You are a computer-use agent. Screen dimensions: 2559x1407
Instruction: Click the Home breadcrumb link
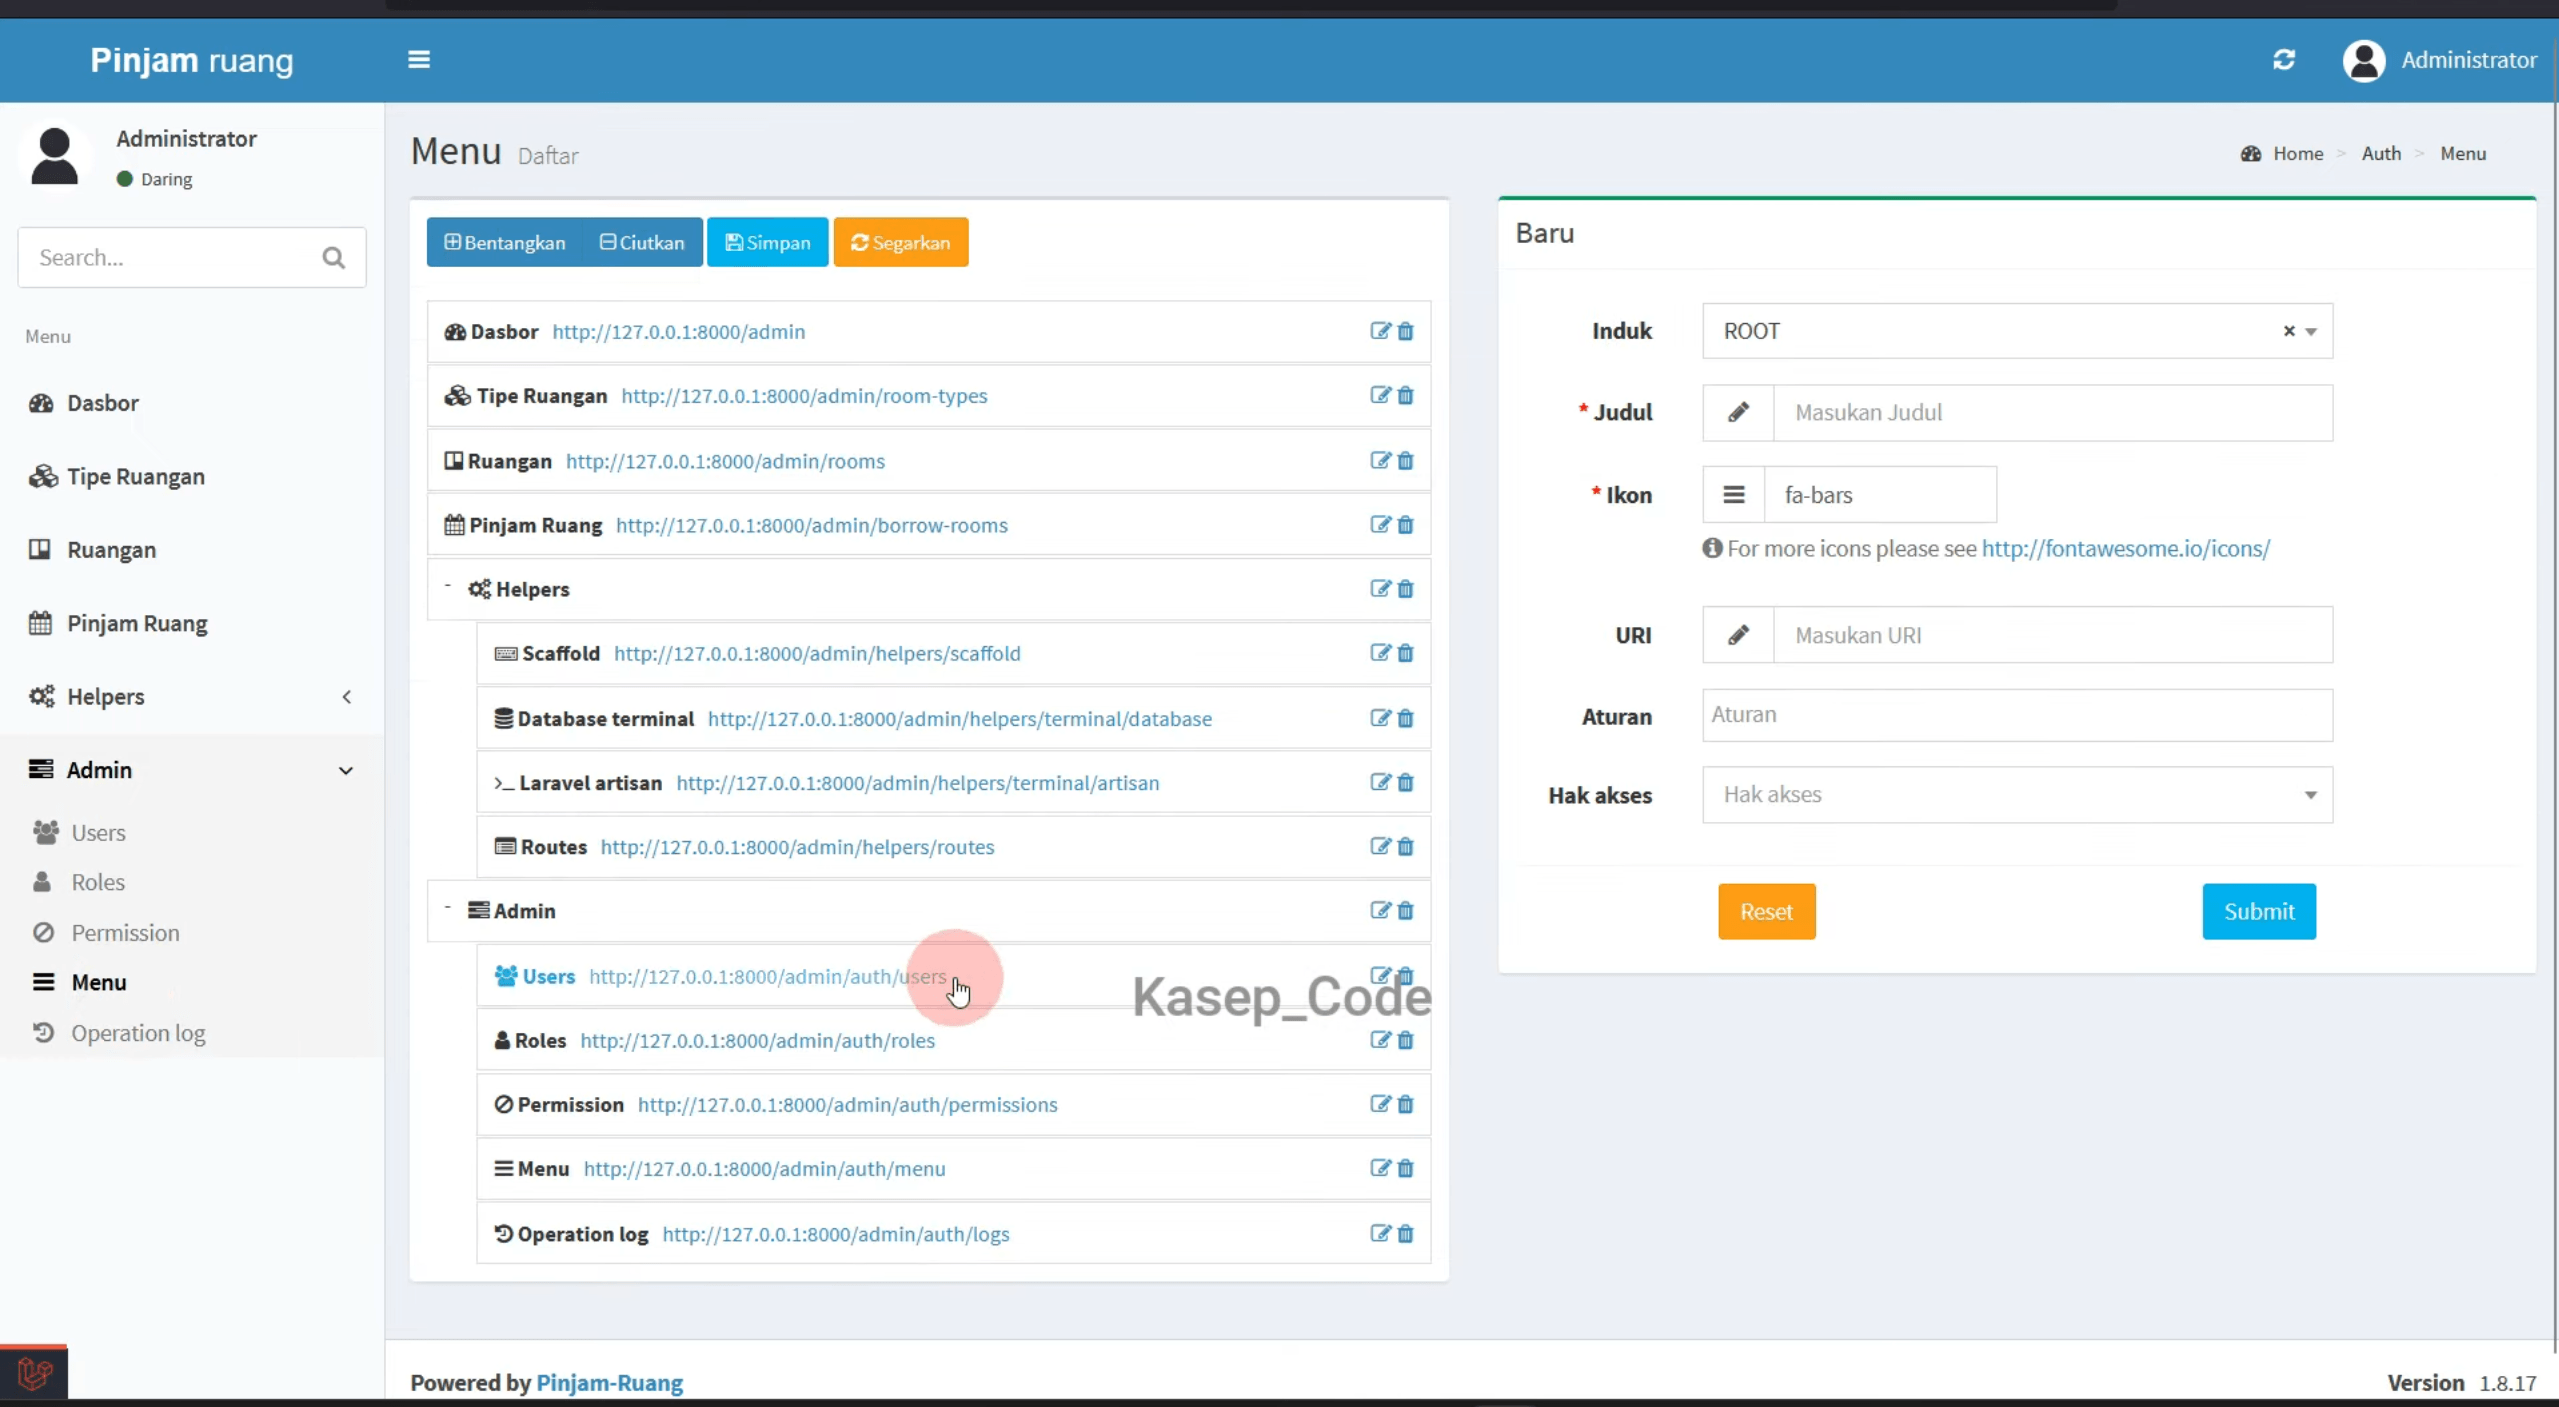(x=2297, y=154)
